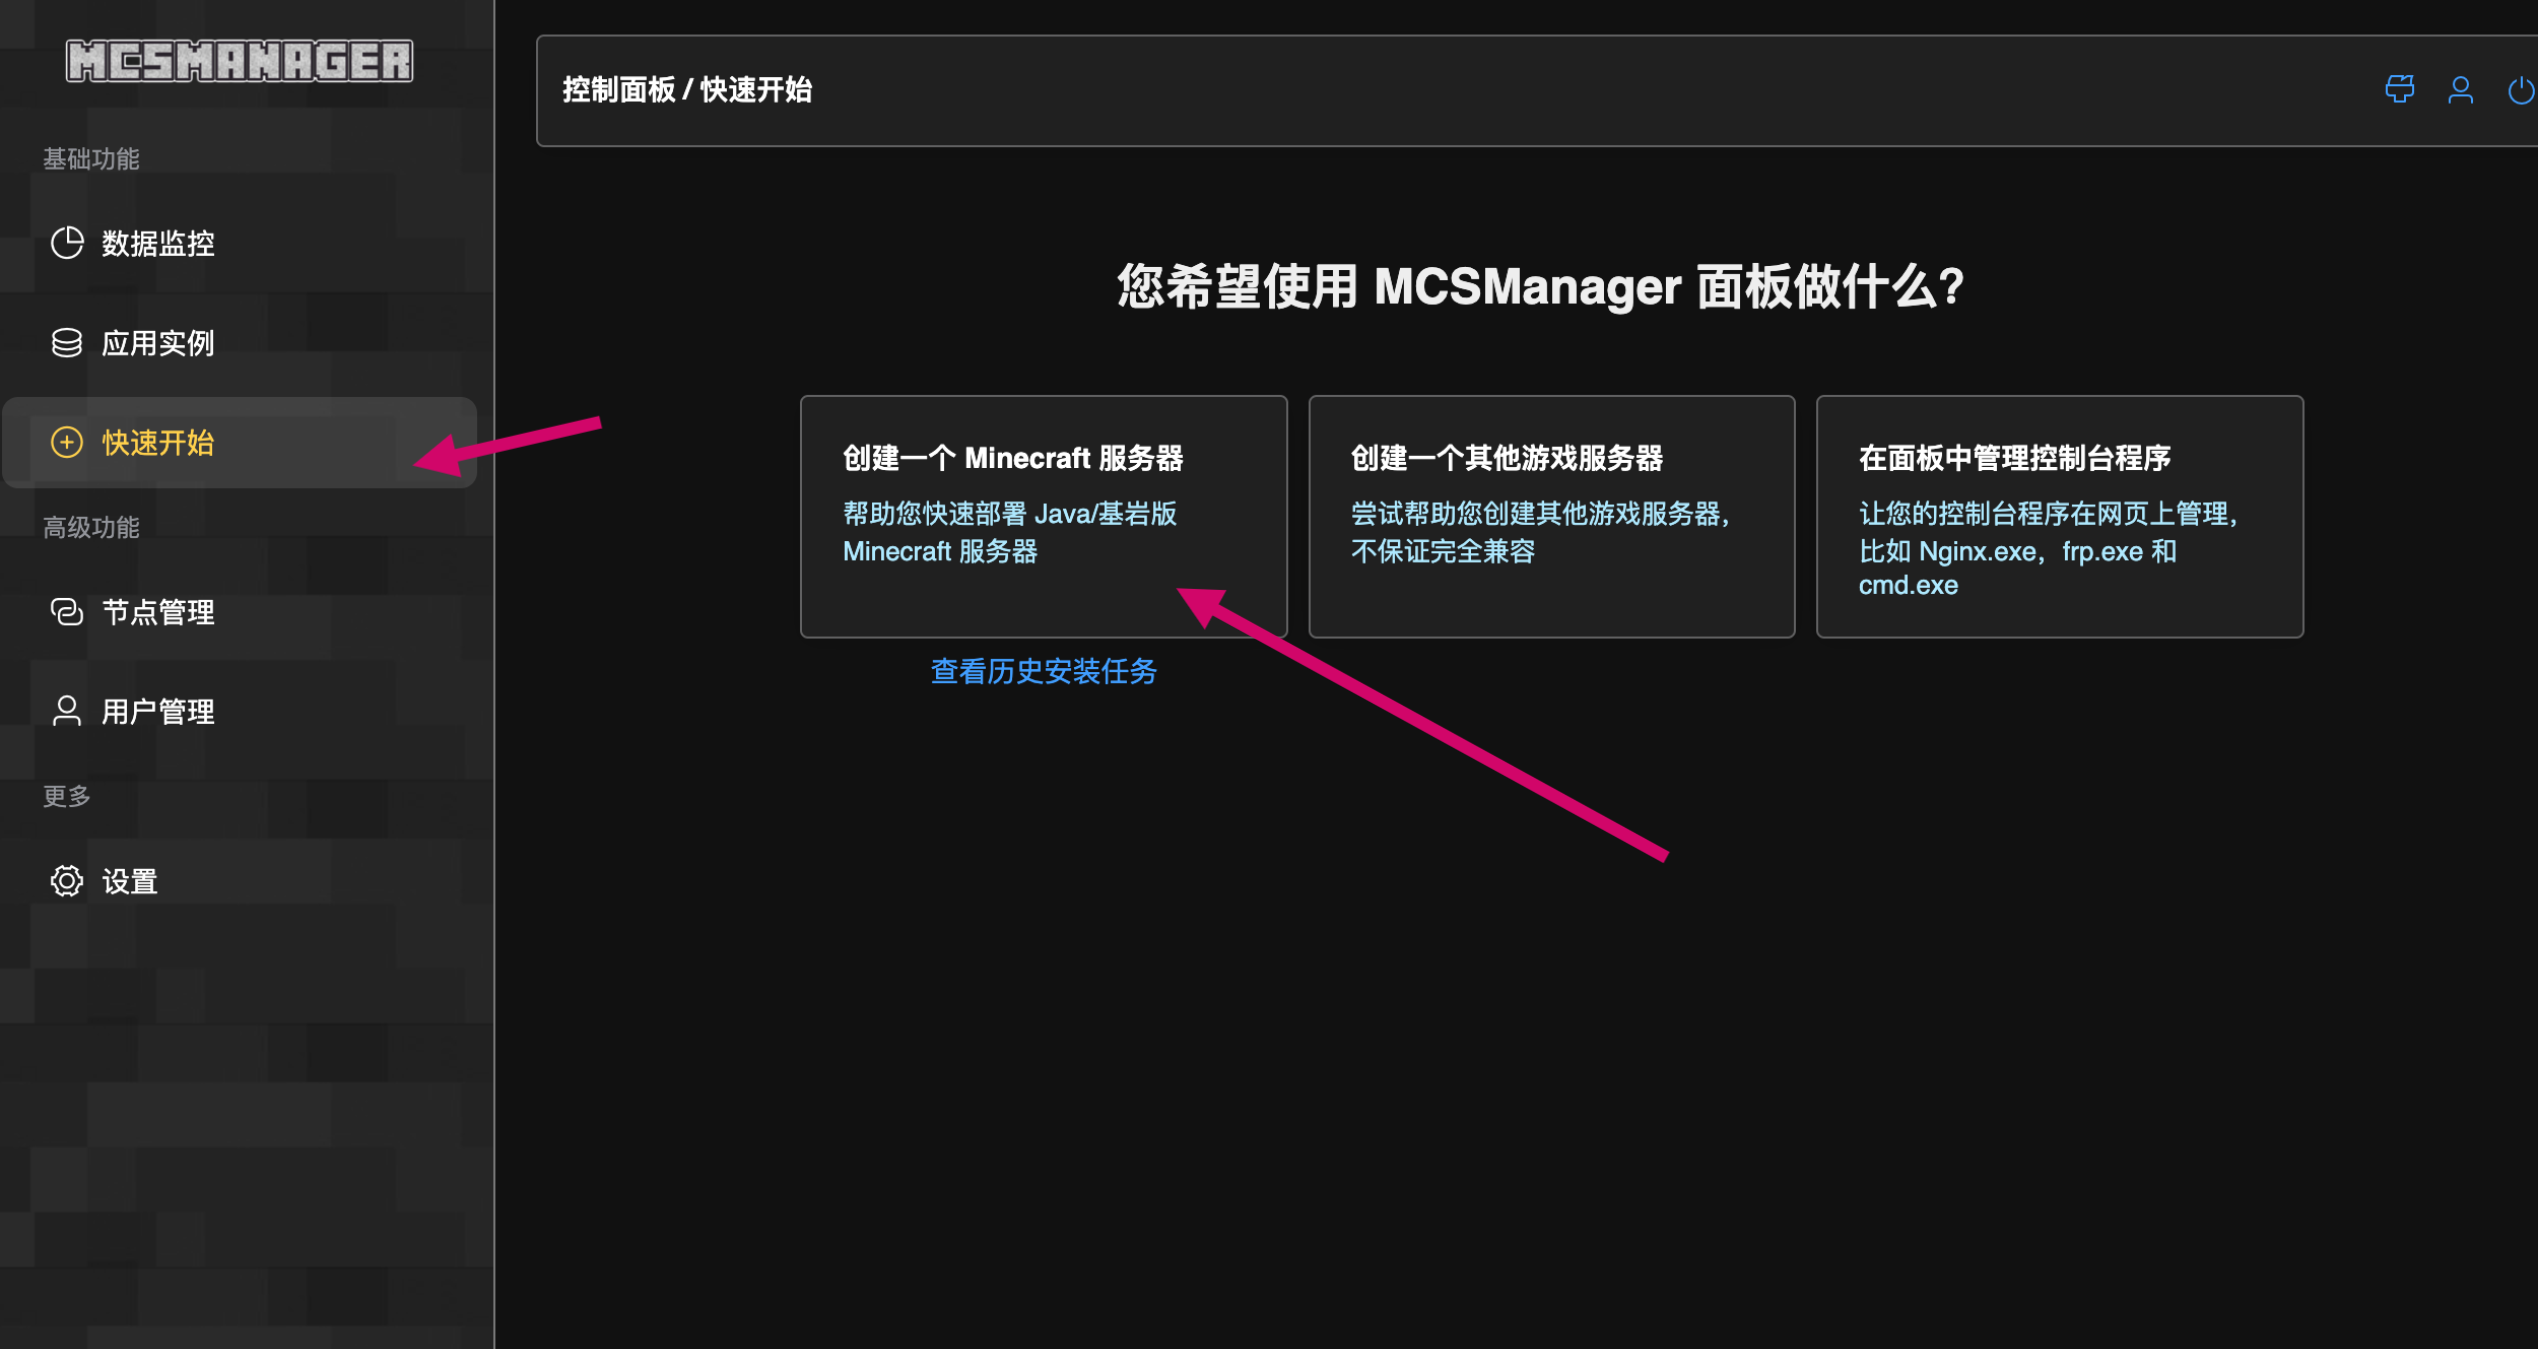This screenshot has height=1349, width=2538.
Task: Click the power logout icon
Action: [2521, 90]
